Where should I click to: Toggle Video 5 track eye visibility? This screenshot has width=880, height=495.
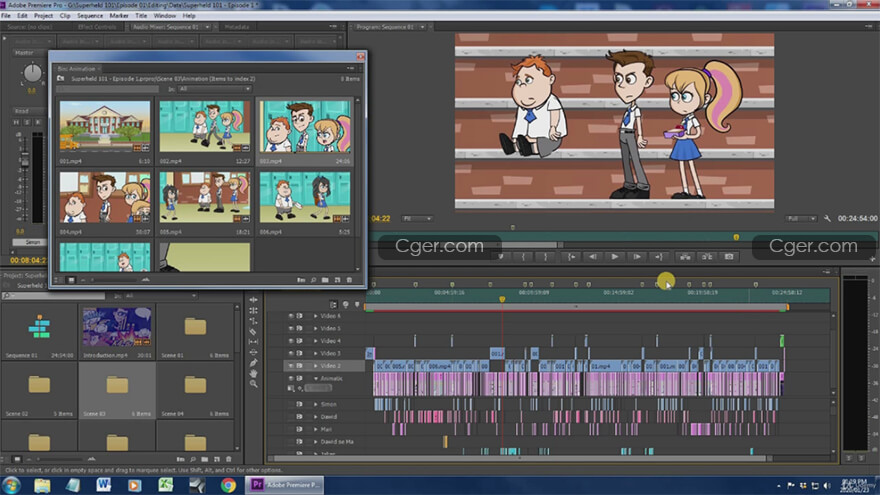(291, 328)
